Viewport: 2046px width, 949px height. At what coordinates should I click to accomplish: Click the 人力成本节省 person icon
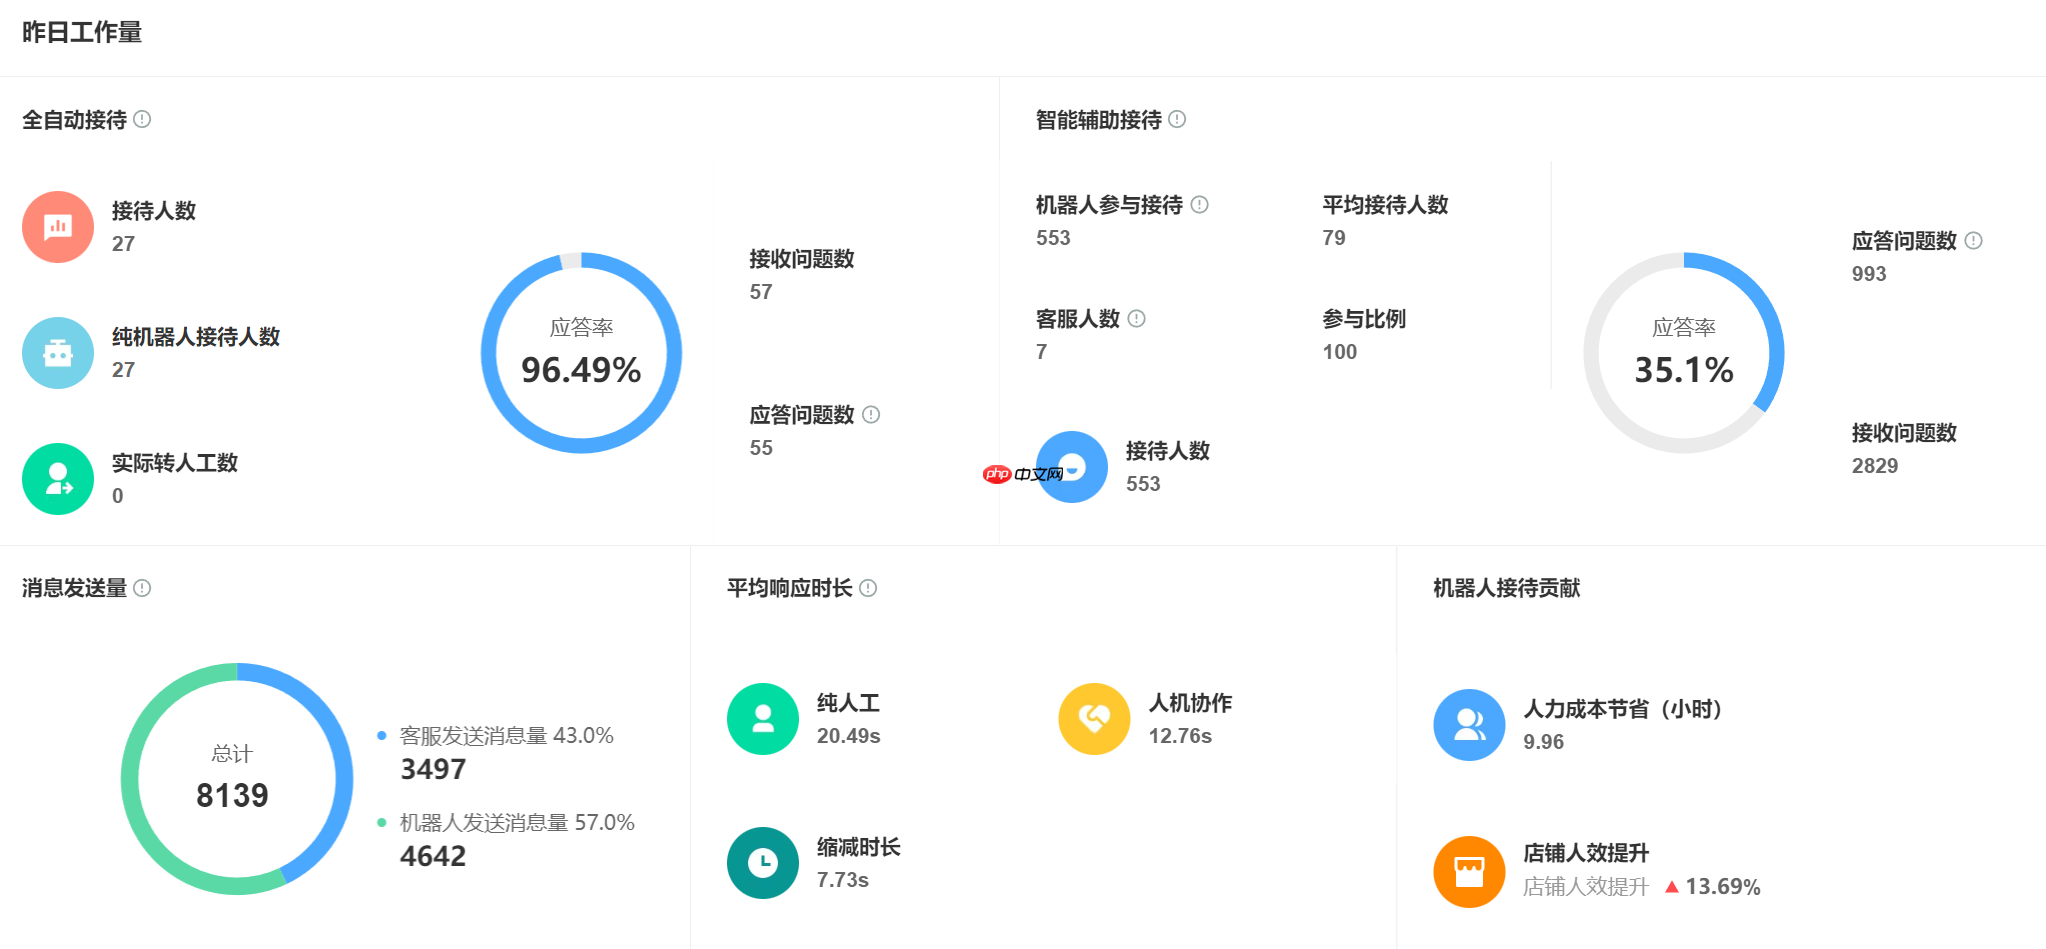point(1469,724)
